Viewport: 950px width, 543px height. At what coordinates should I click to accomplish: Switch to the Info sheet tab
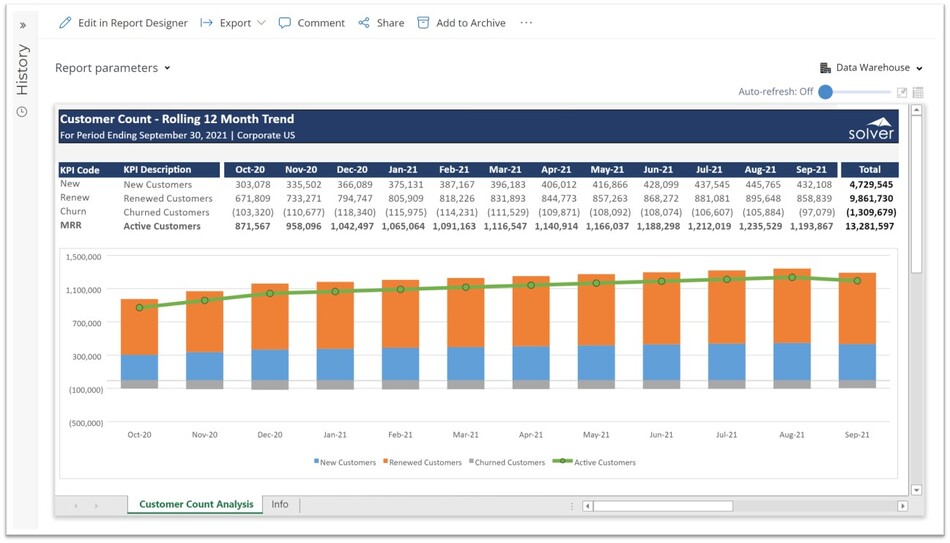tap(280, 505)
